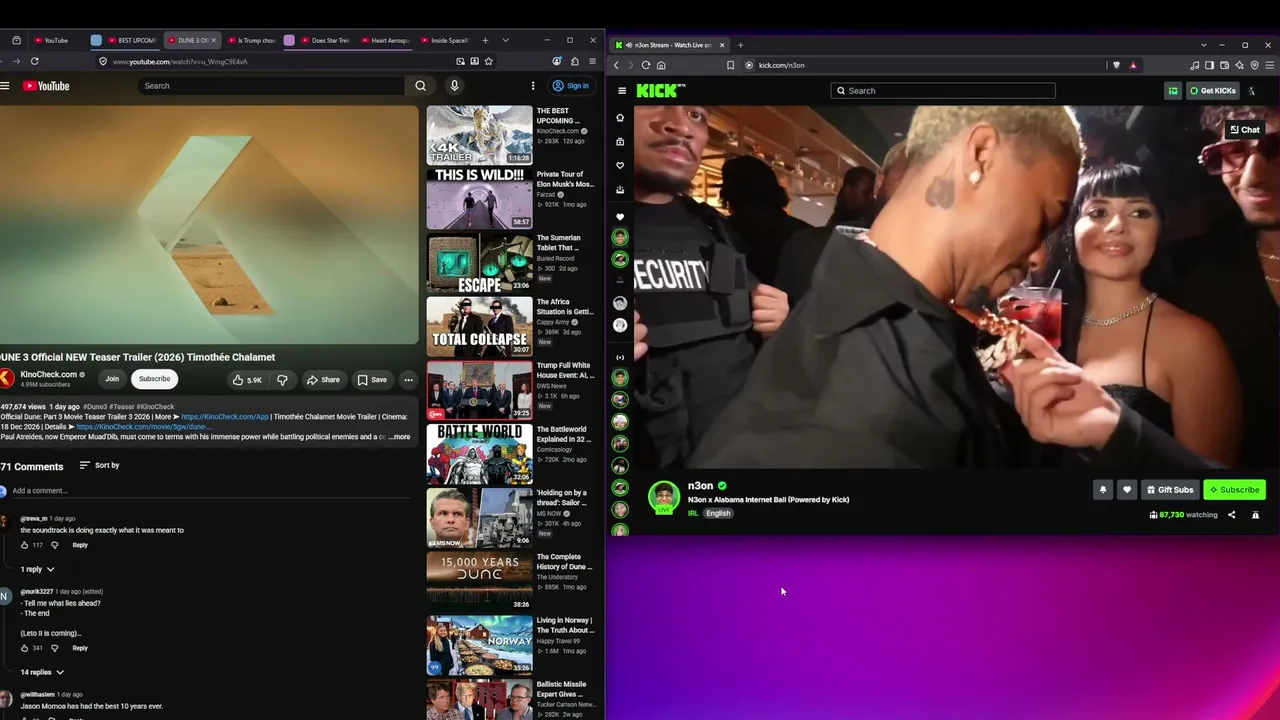Click the YouTube search magnifier button
Viewport: 1280px width, 720px height.
point(420,86)
